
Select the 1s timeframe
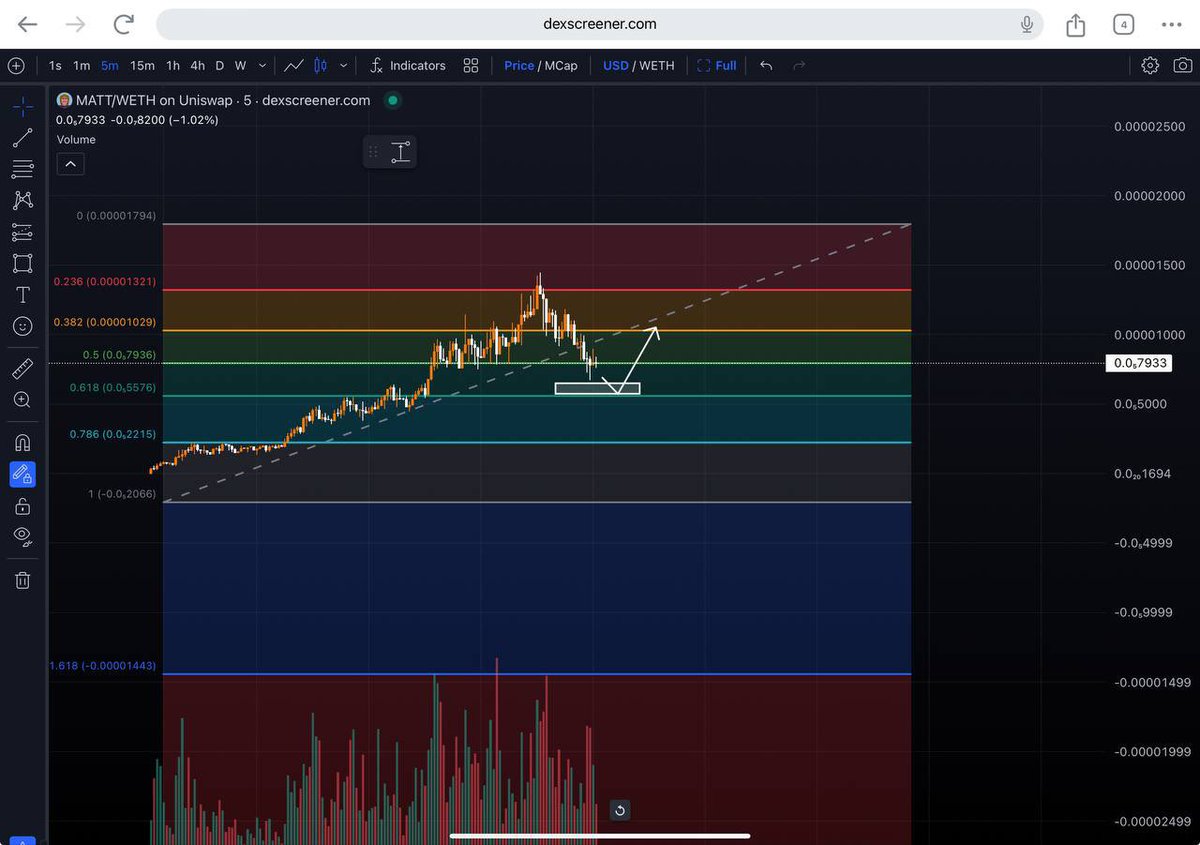pyautogui.click(x=55, y=66)
